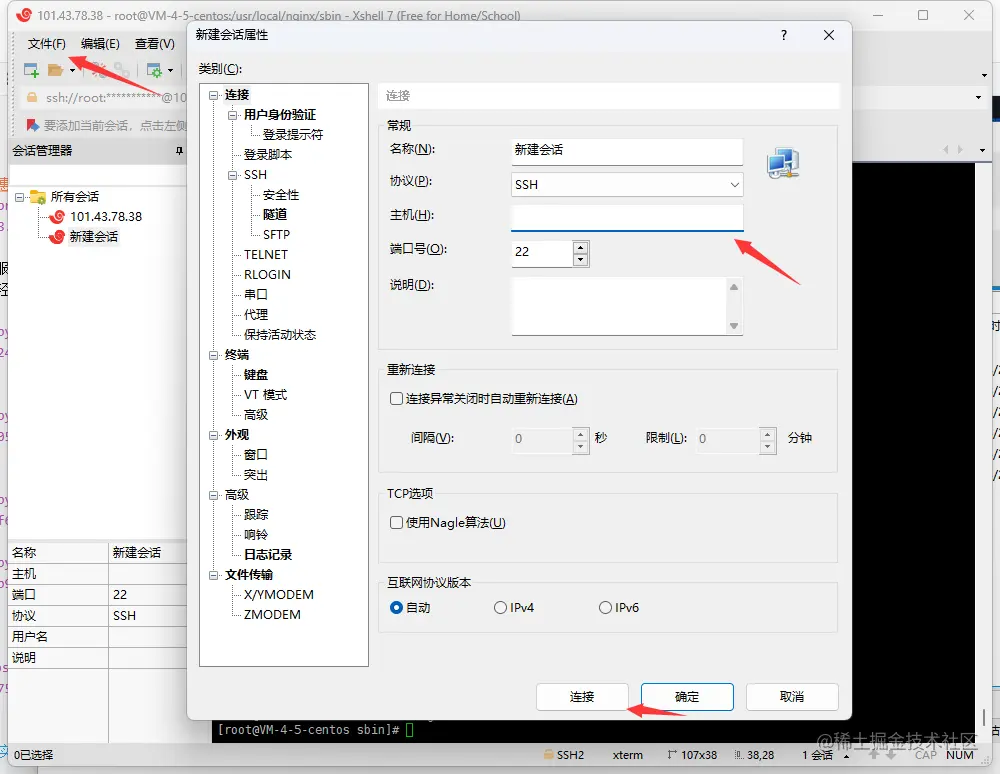Click inside the 主机 input field
The height and width of the screenshot is (774, 1000).
click(626, 217)
